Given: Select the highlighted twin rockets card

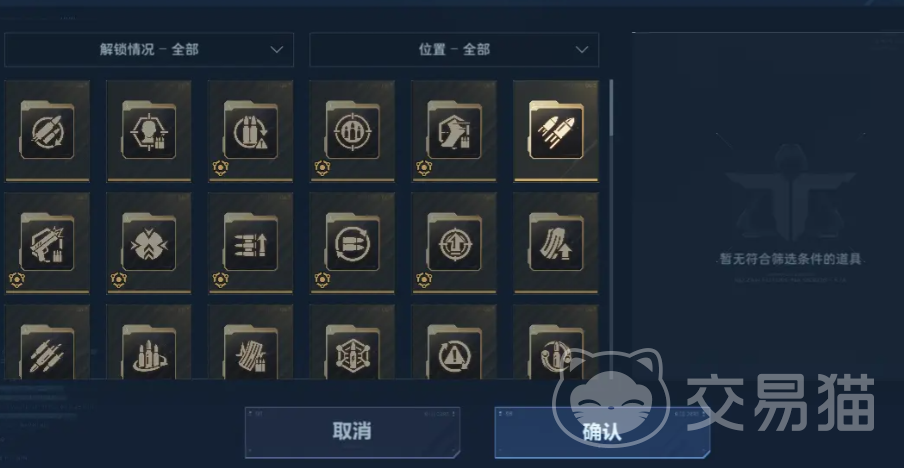Looking at the screenshot, I should [556, 131].
